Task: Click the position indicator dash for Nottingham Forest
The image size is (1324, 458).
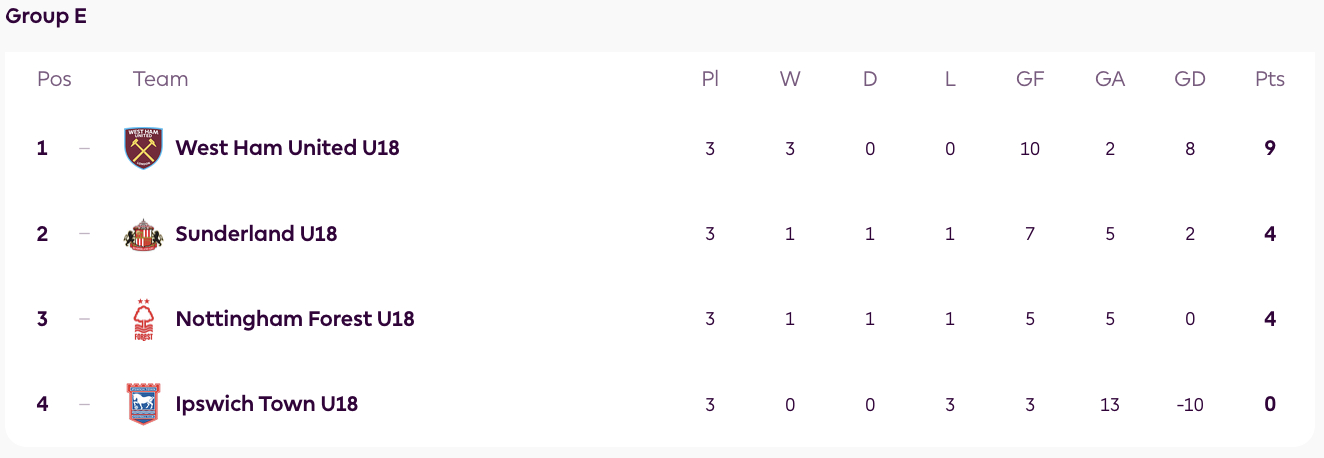Action: (x=84, y=319)
